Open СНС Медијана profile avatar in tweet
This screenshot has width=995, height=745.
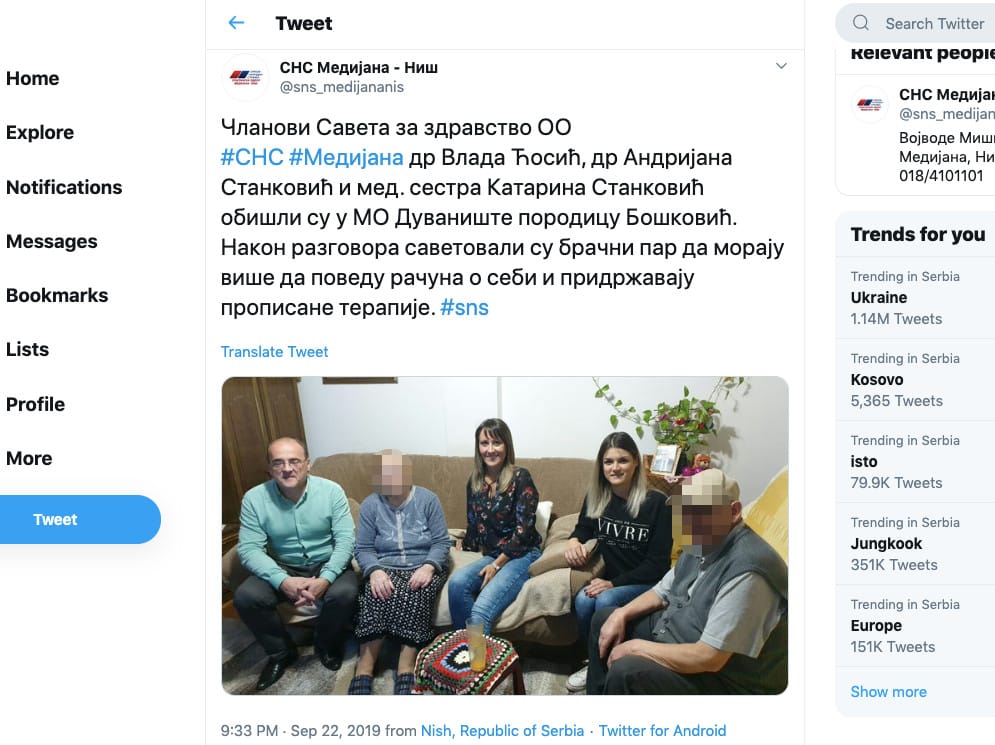245,77
